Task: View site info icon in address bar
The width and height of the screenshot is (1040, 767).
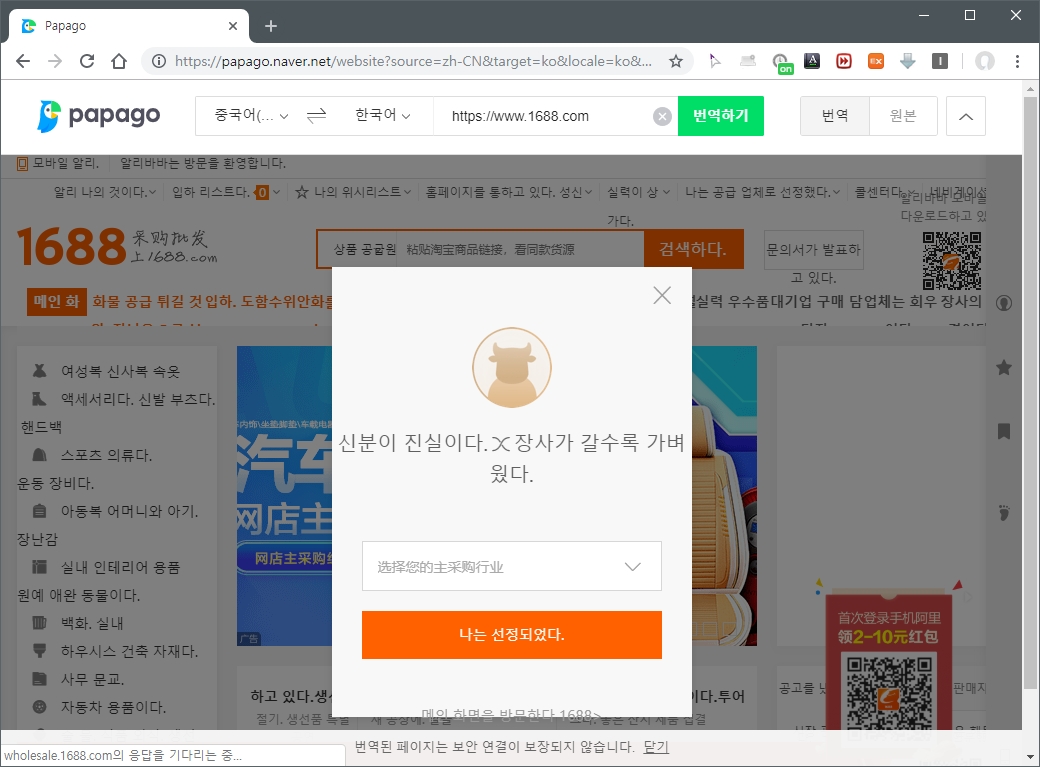Action: [x=159, y=62]
